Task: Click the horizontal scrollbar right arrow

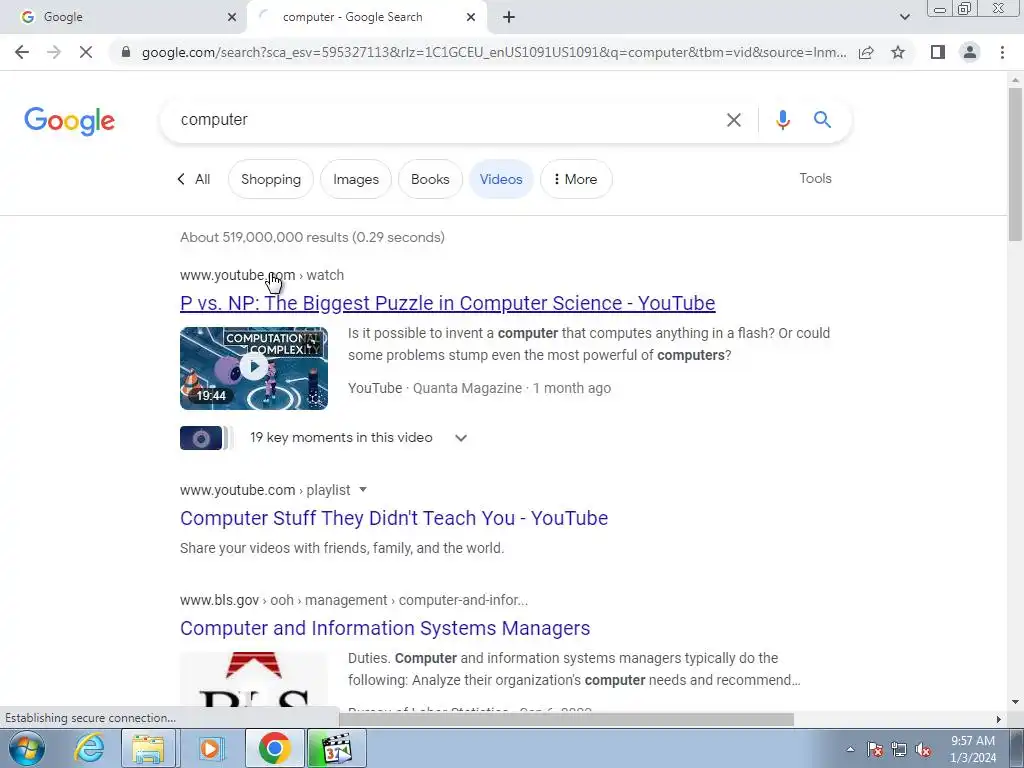Action: [998, 719]
